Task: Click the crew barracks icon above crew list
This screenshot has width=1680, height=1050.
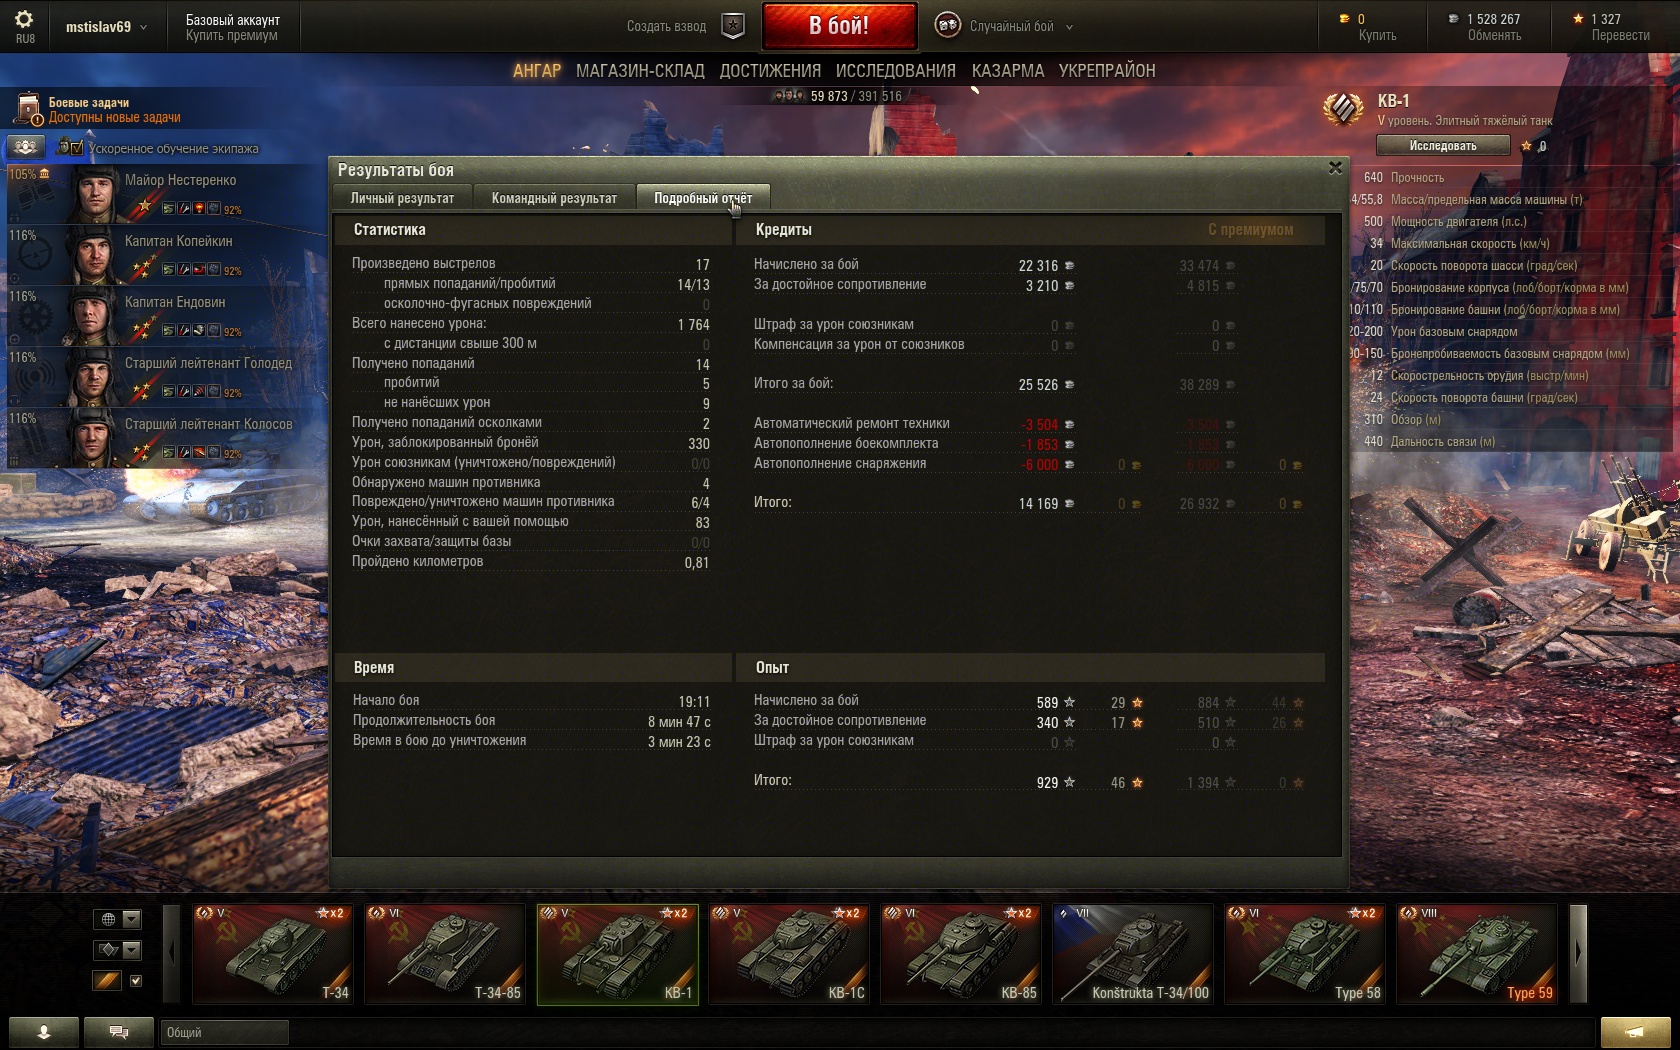Action: (26, 147)
